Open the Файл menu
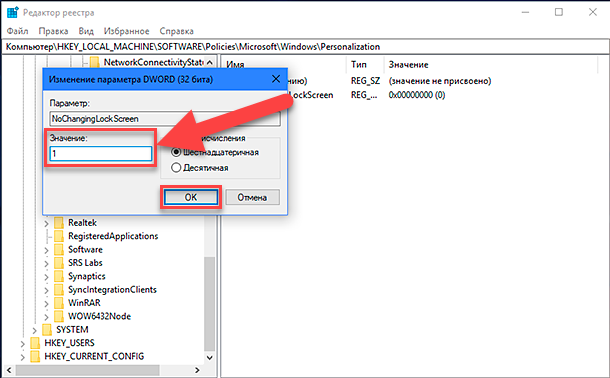Viewport: 610px width, 378px height. [x=18, y=31]
